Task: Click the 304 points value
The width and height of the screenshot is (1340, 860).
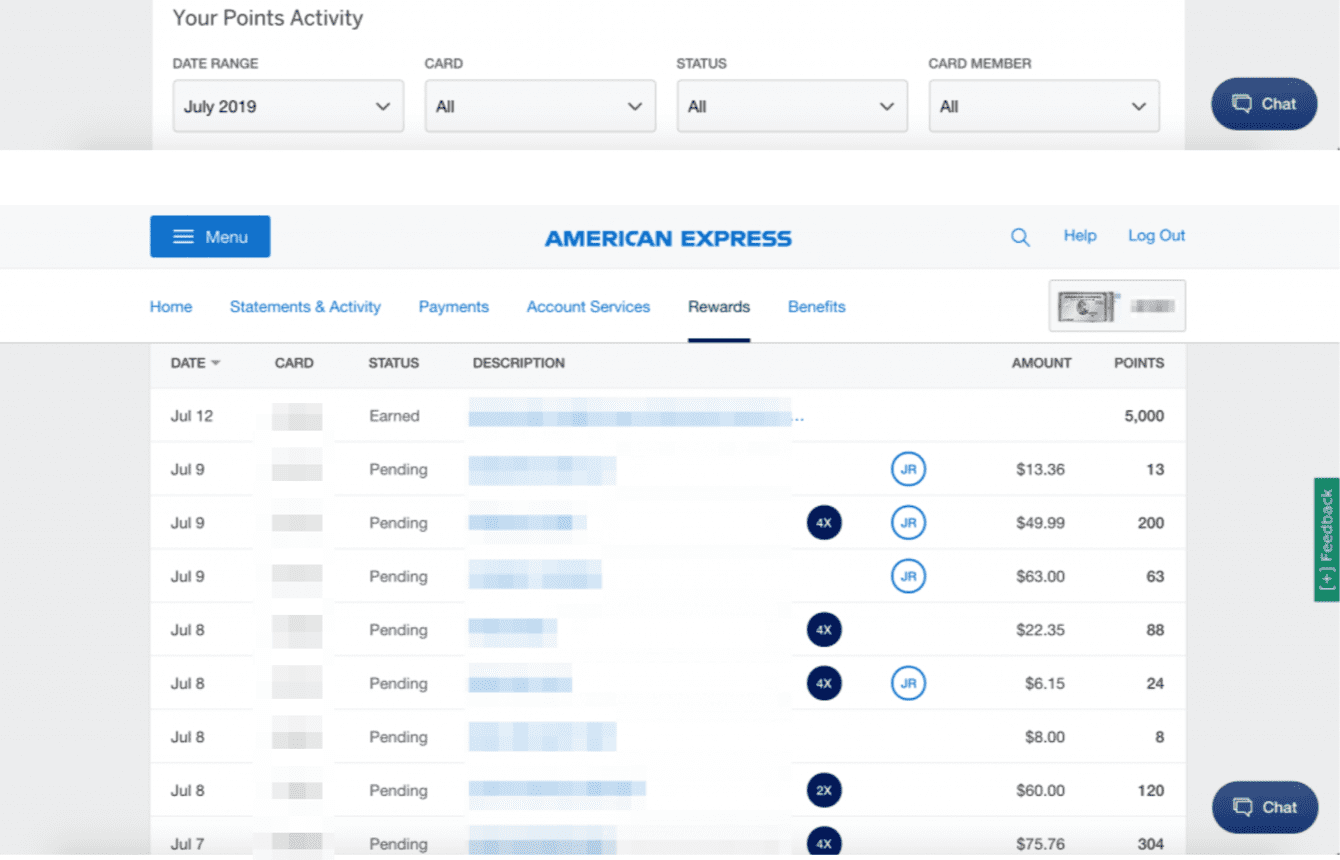Action: tap(1151, 844)
